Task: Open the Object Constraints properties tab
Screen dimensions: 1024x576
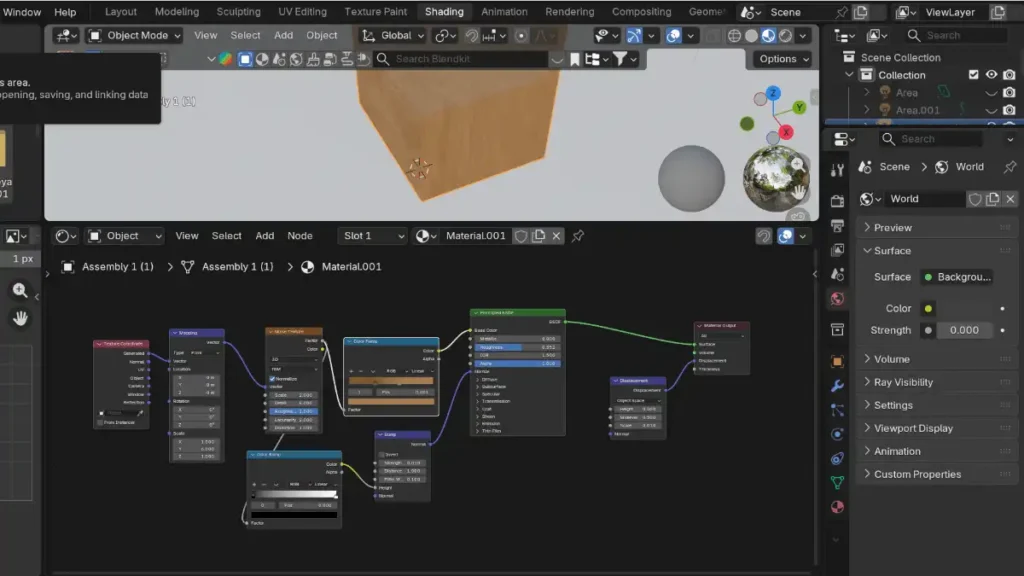Action: 837,458
